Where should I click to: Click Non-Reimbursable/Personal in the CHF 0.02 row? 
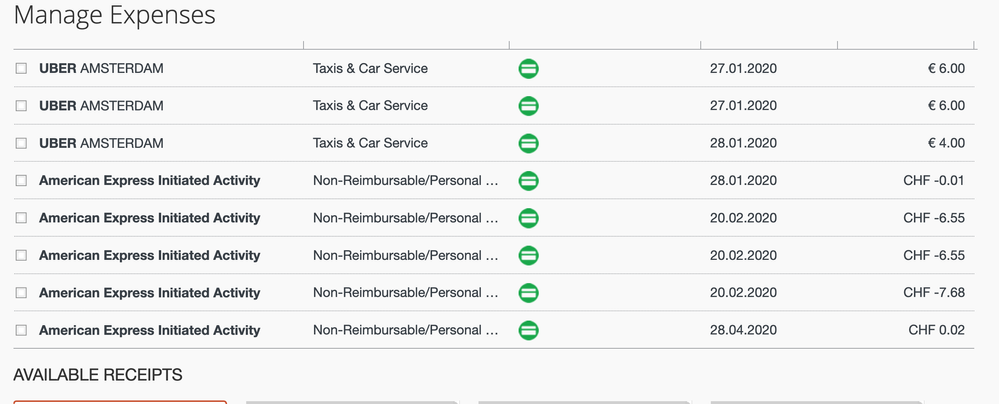tap(406, 330)
